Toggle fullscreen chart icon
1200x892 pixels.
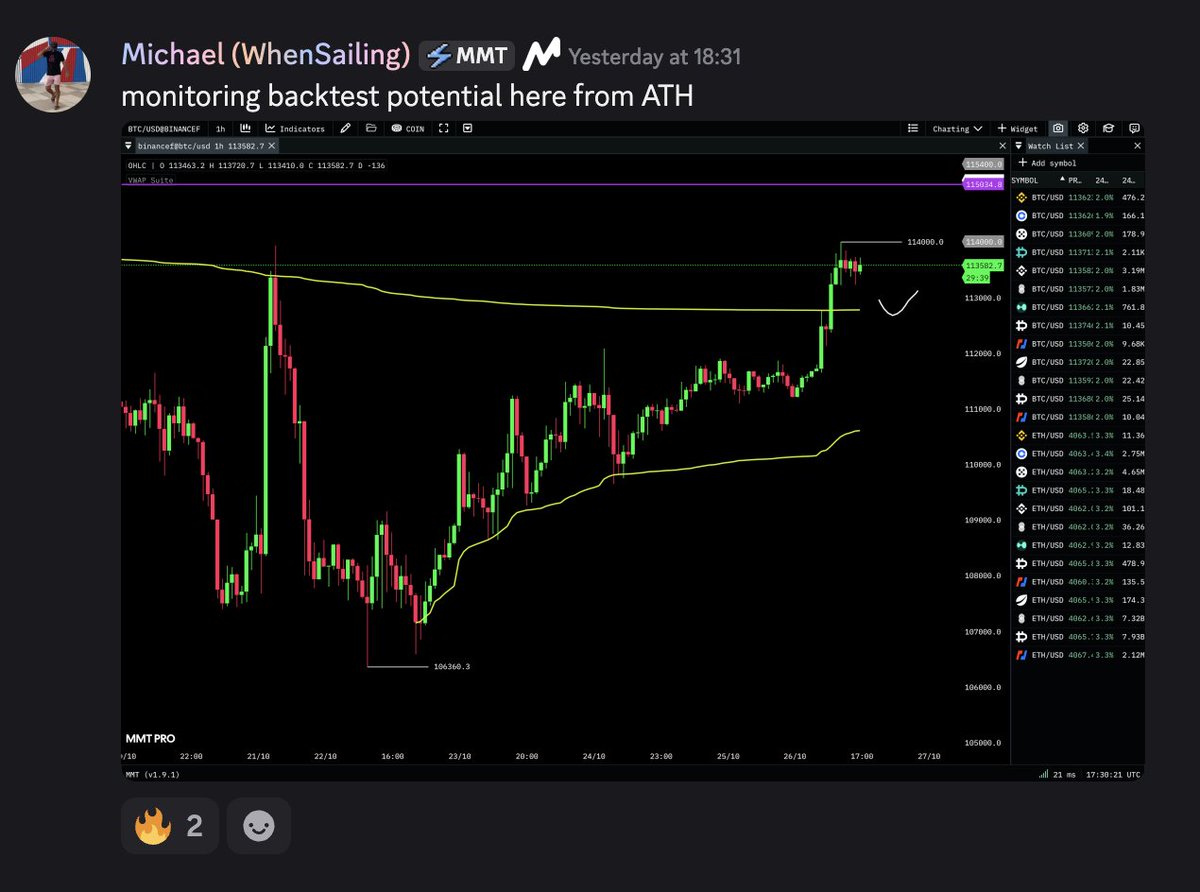(443, 128)
